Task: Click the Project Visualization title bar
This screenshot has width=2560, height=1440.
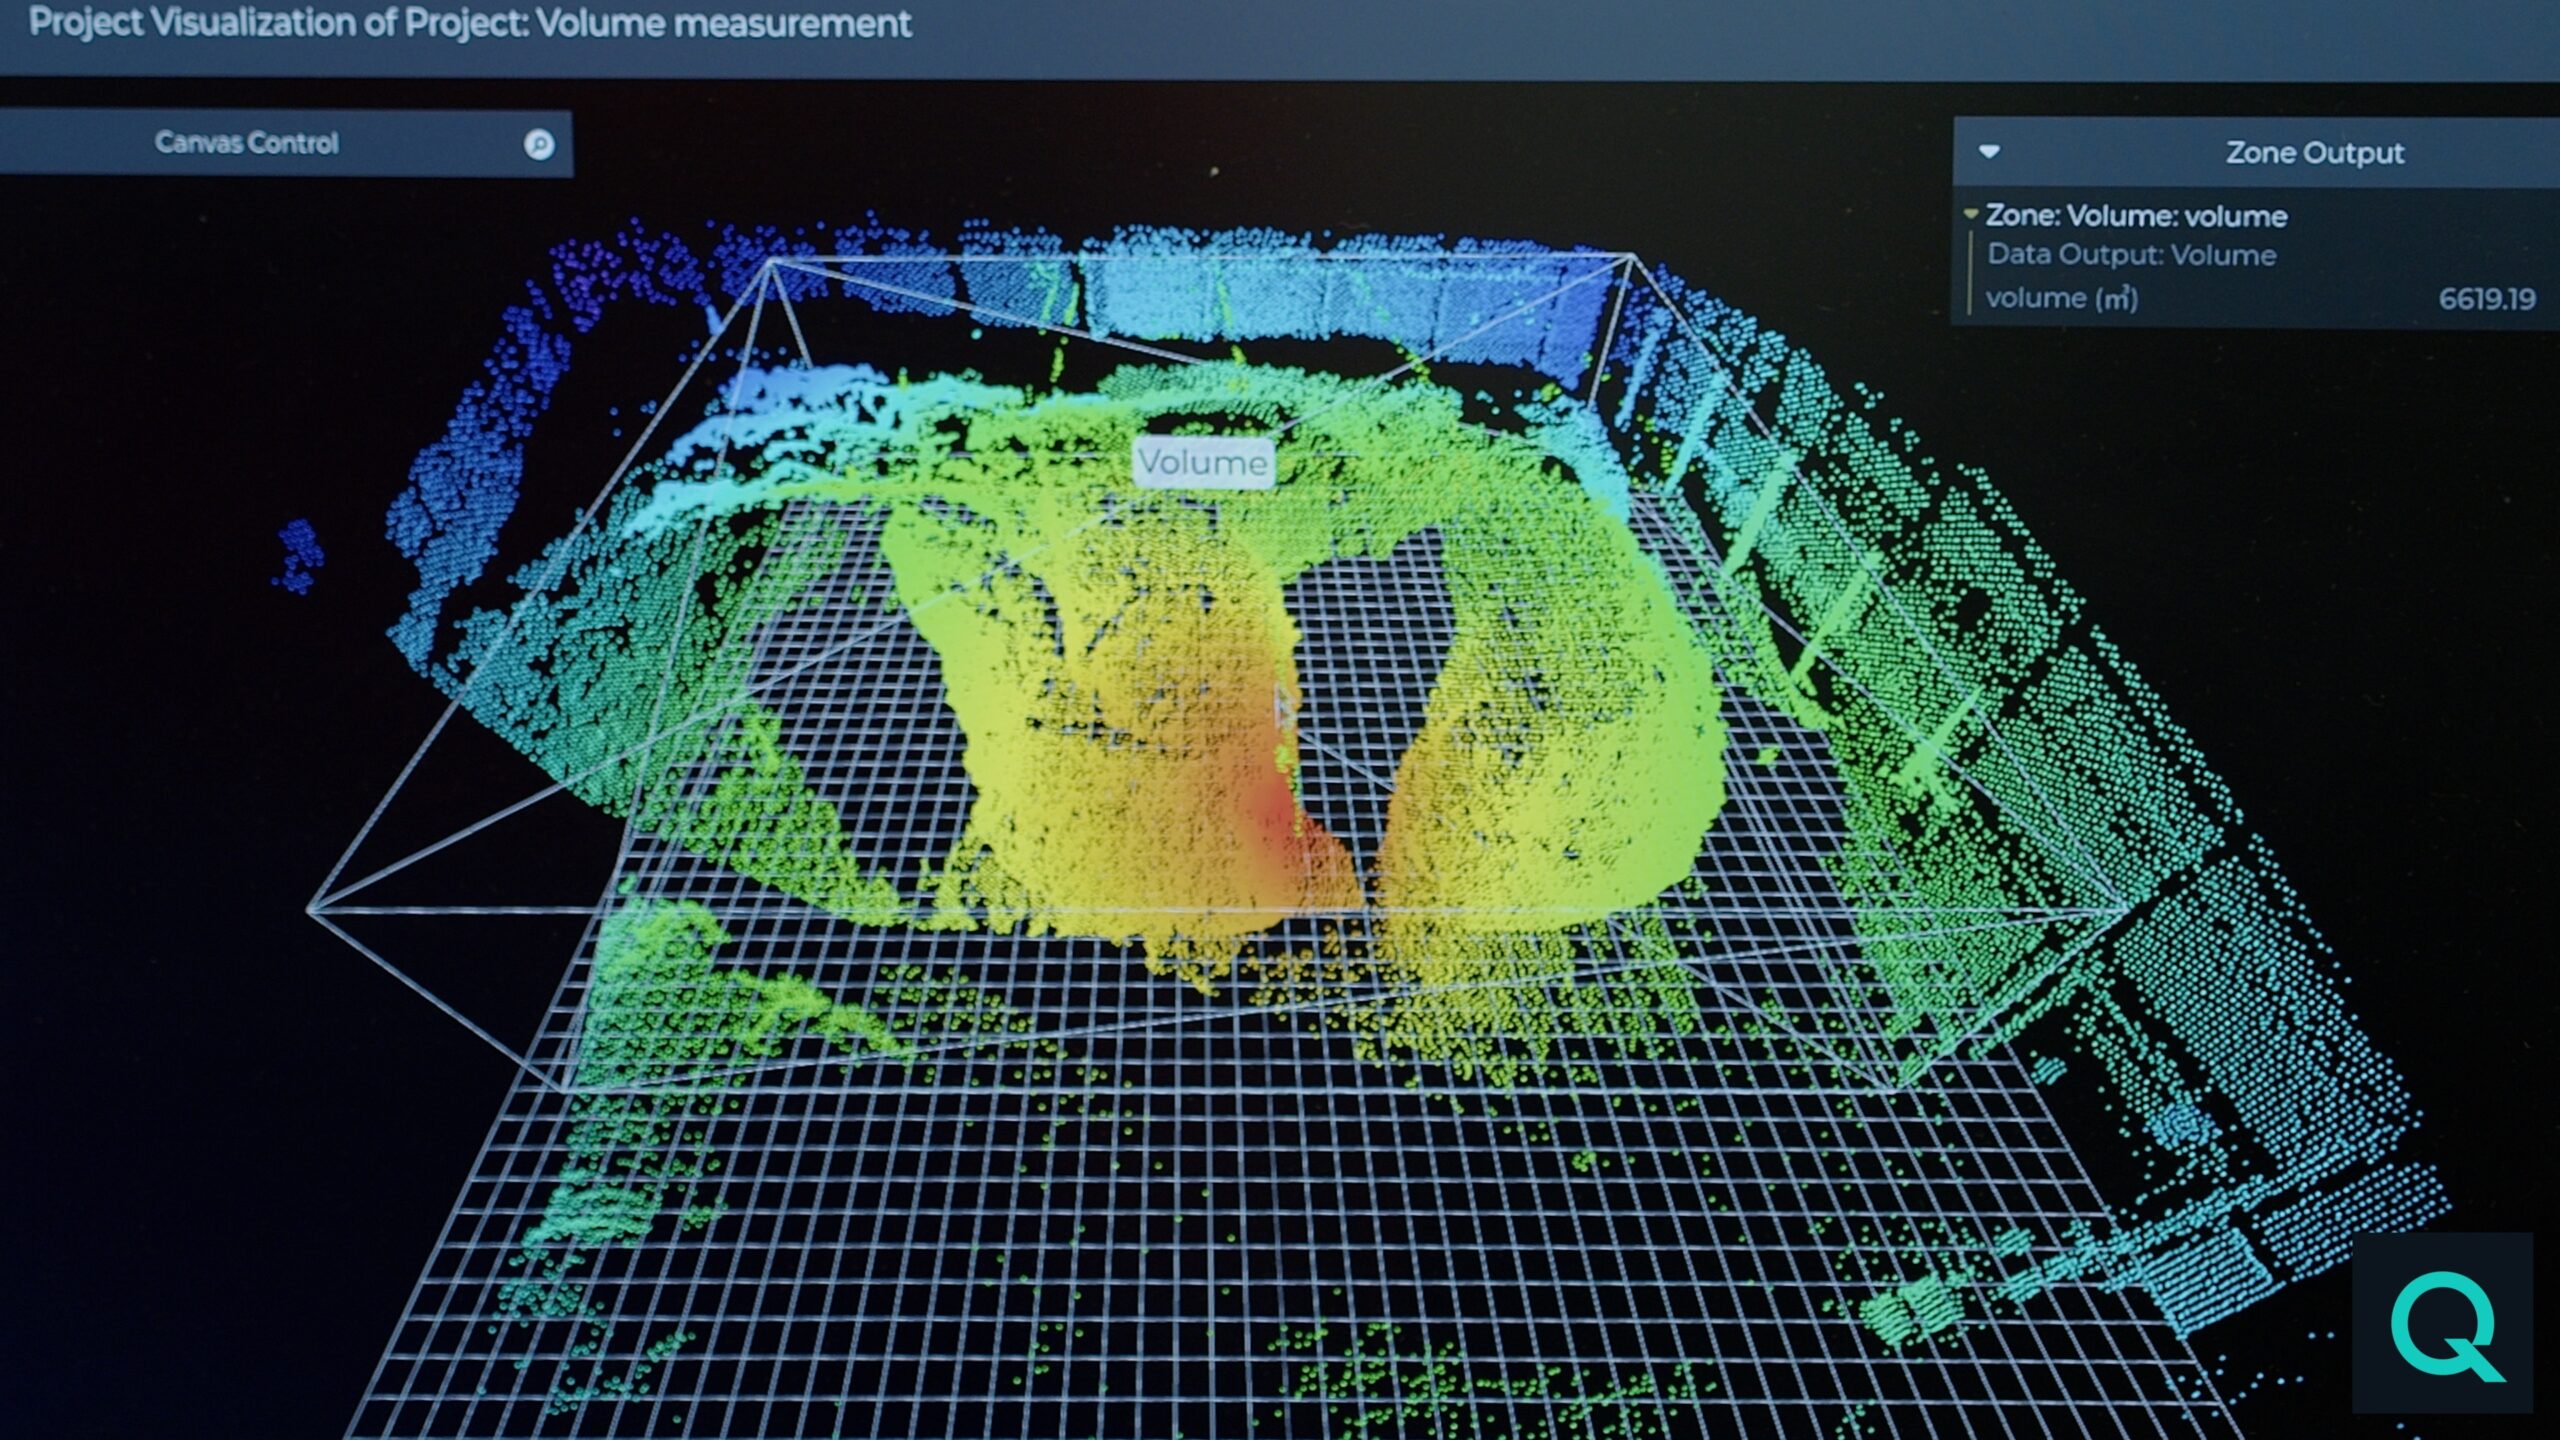Action: click(470, 25)
